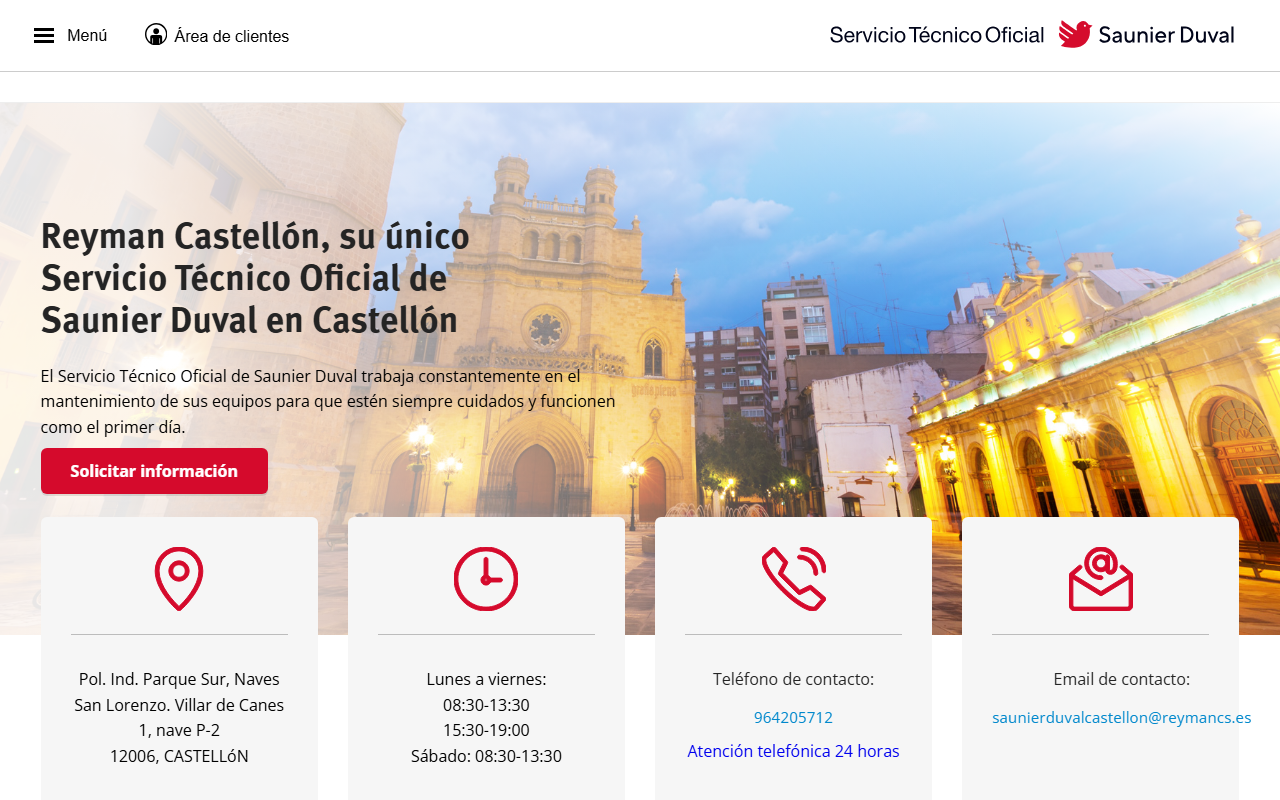The height and width of the screenshot is (800, 1280).
Task: Click the clock opening-hours icon
Action: pos(486,579)
